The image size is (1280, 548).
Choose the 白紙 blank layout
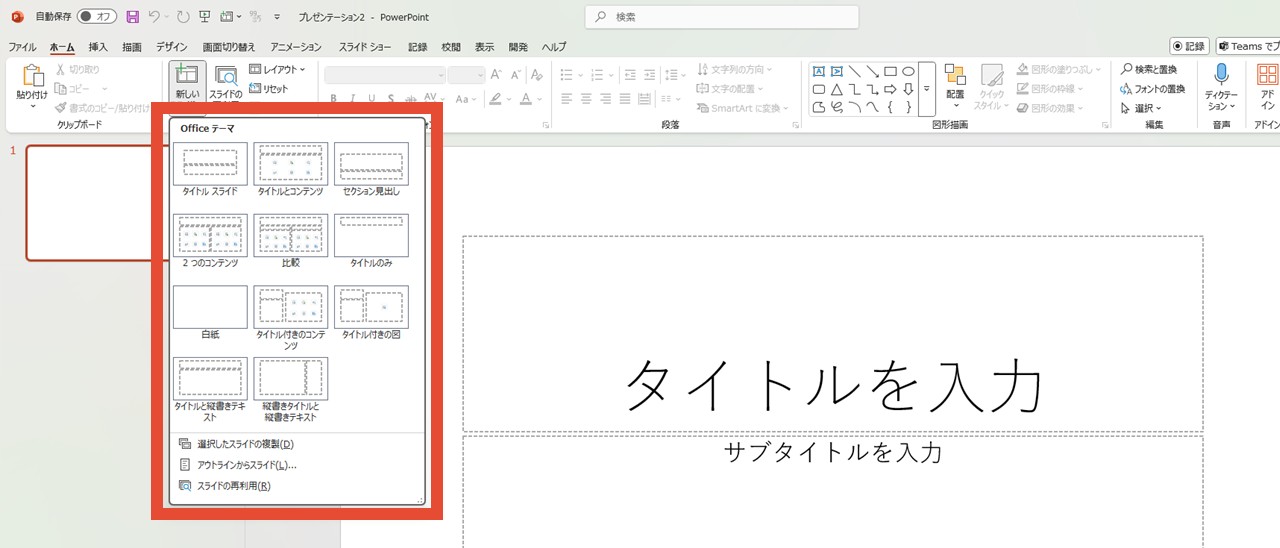click(210, 313)
